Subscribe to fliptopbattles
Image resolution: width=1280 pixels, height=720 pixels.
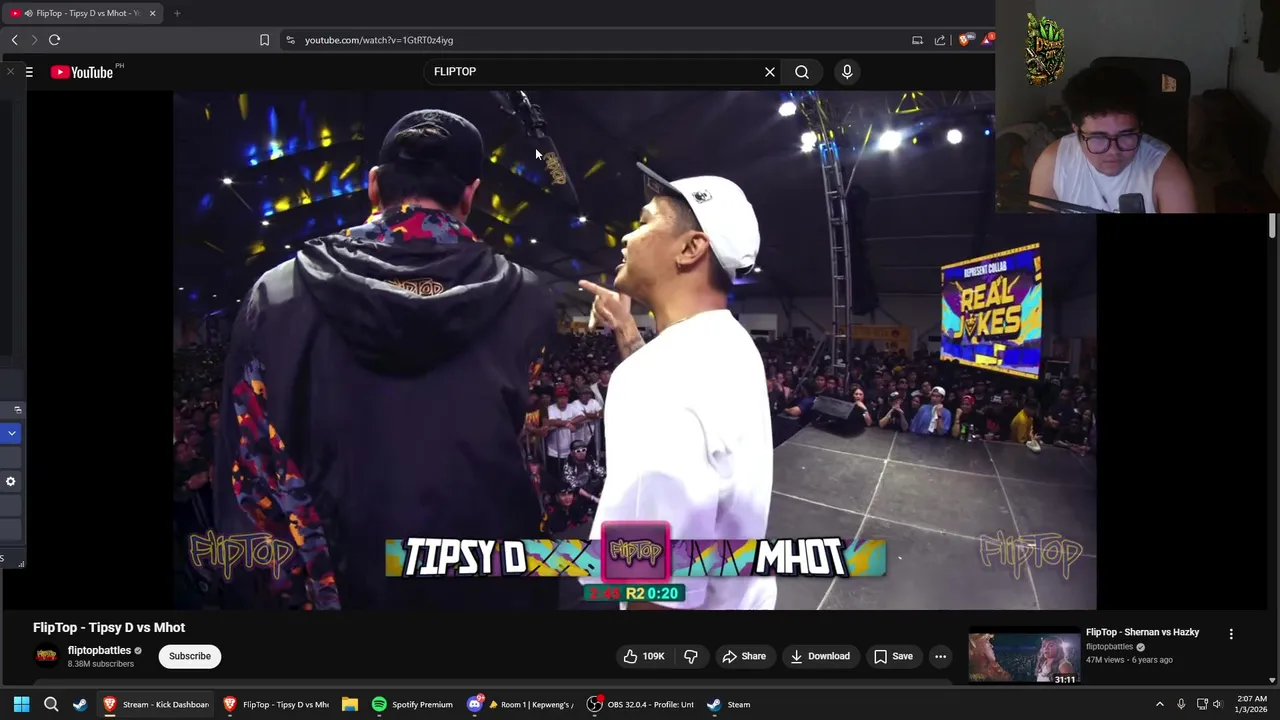(190, 656)
